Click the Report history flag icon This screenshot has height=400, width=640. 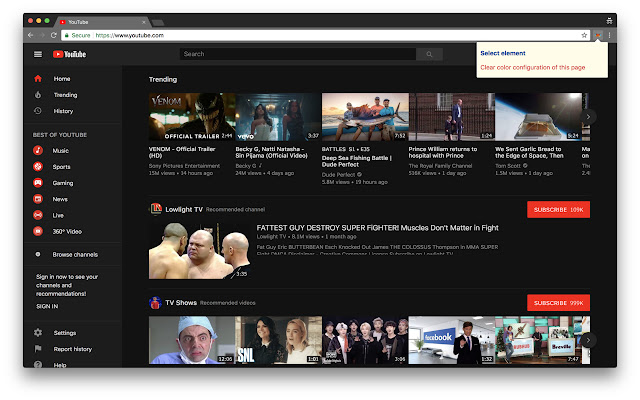click(38, 349)
